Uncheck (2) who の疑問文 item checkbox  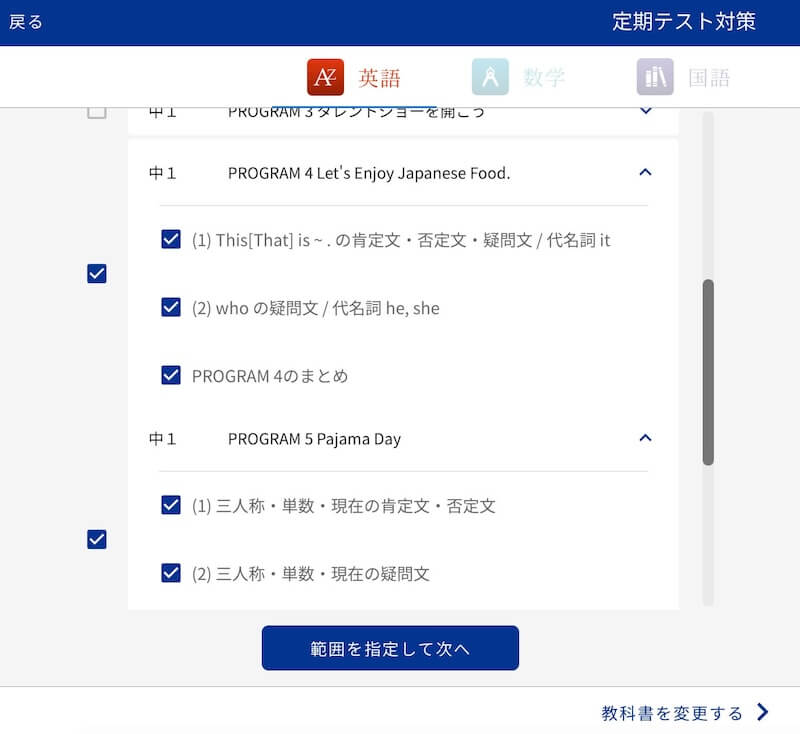pos(171,307)
